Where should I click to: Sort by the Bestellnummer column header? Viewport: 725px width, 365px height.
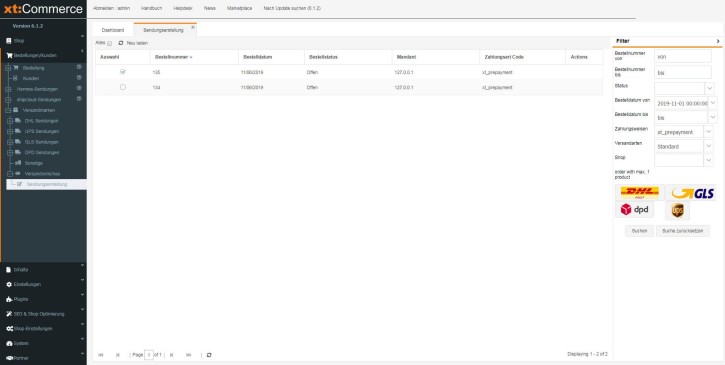pos(194,57)
